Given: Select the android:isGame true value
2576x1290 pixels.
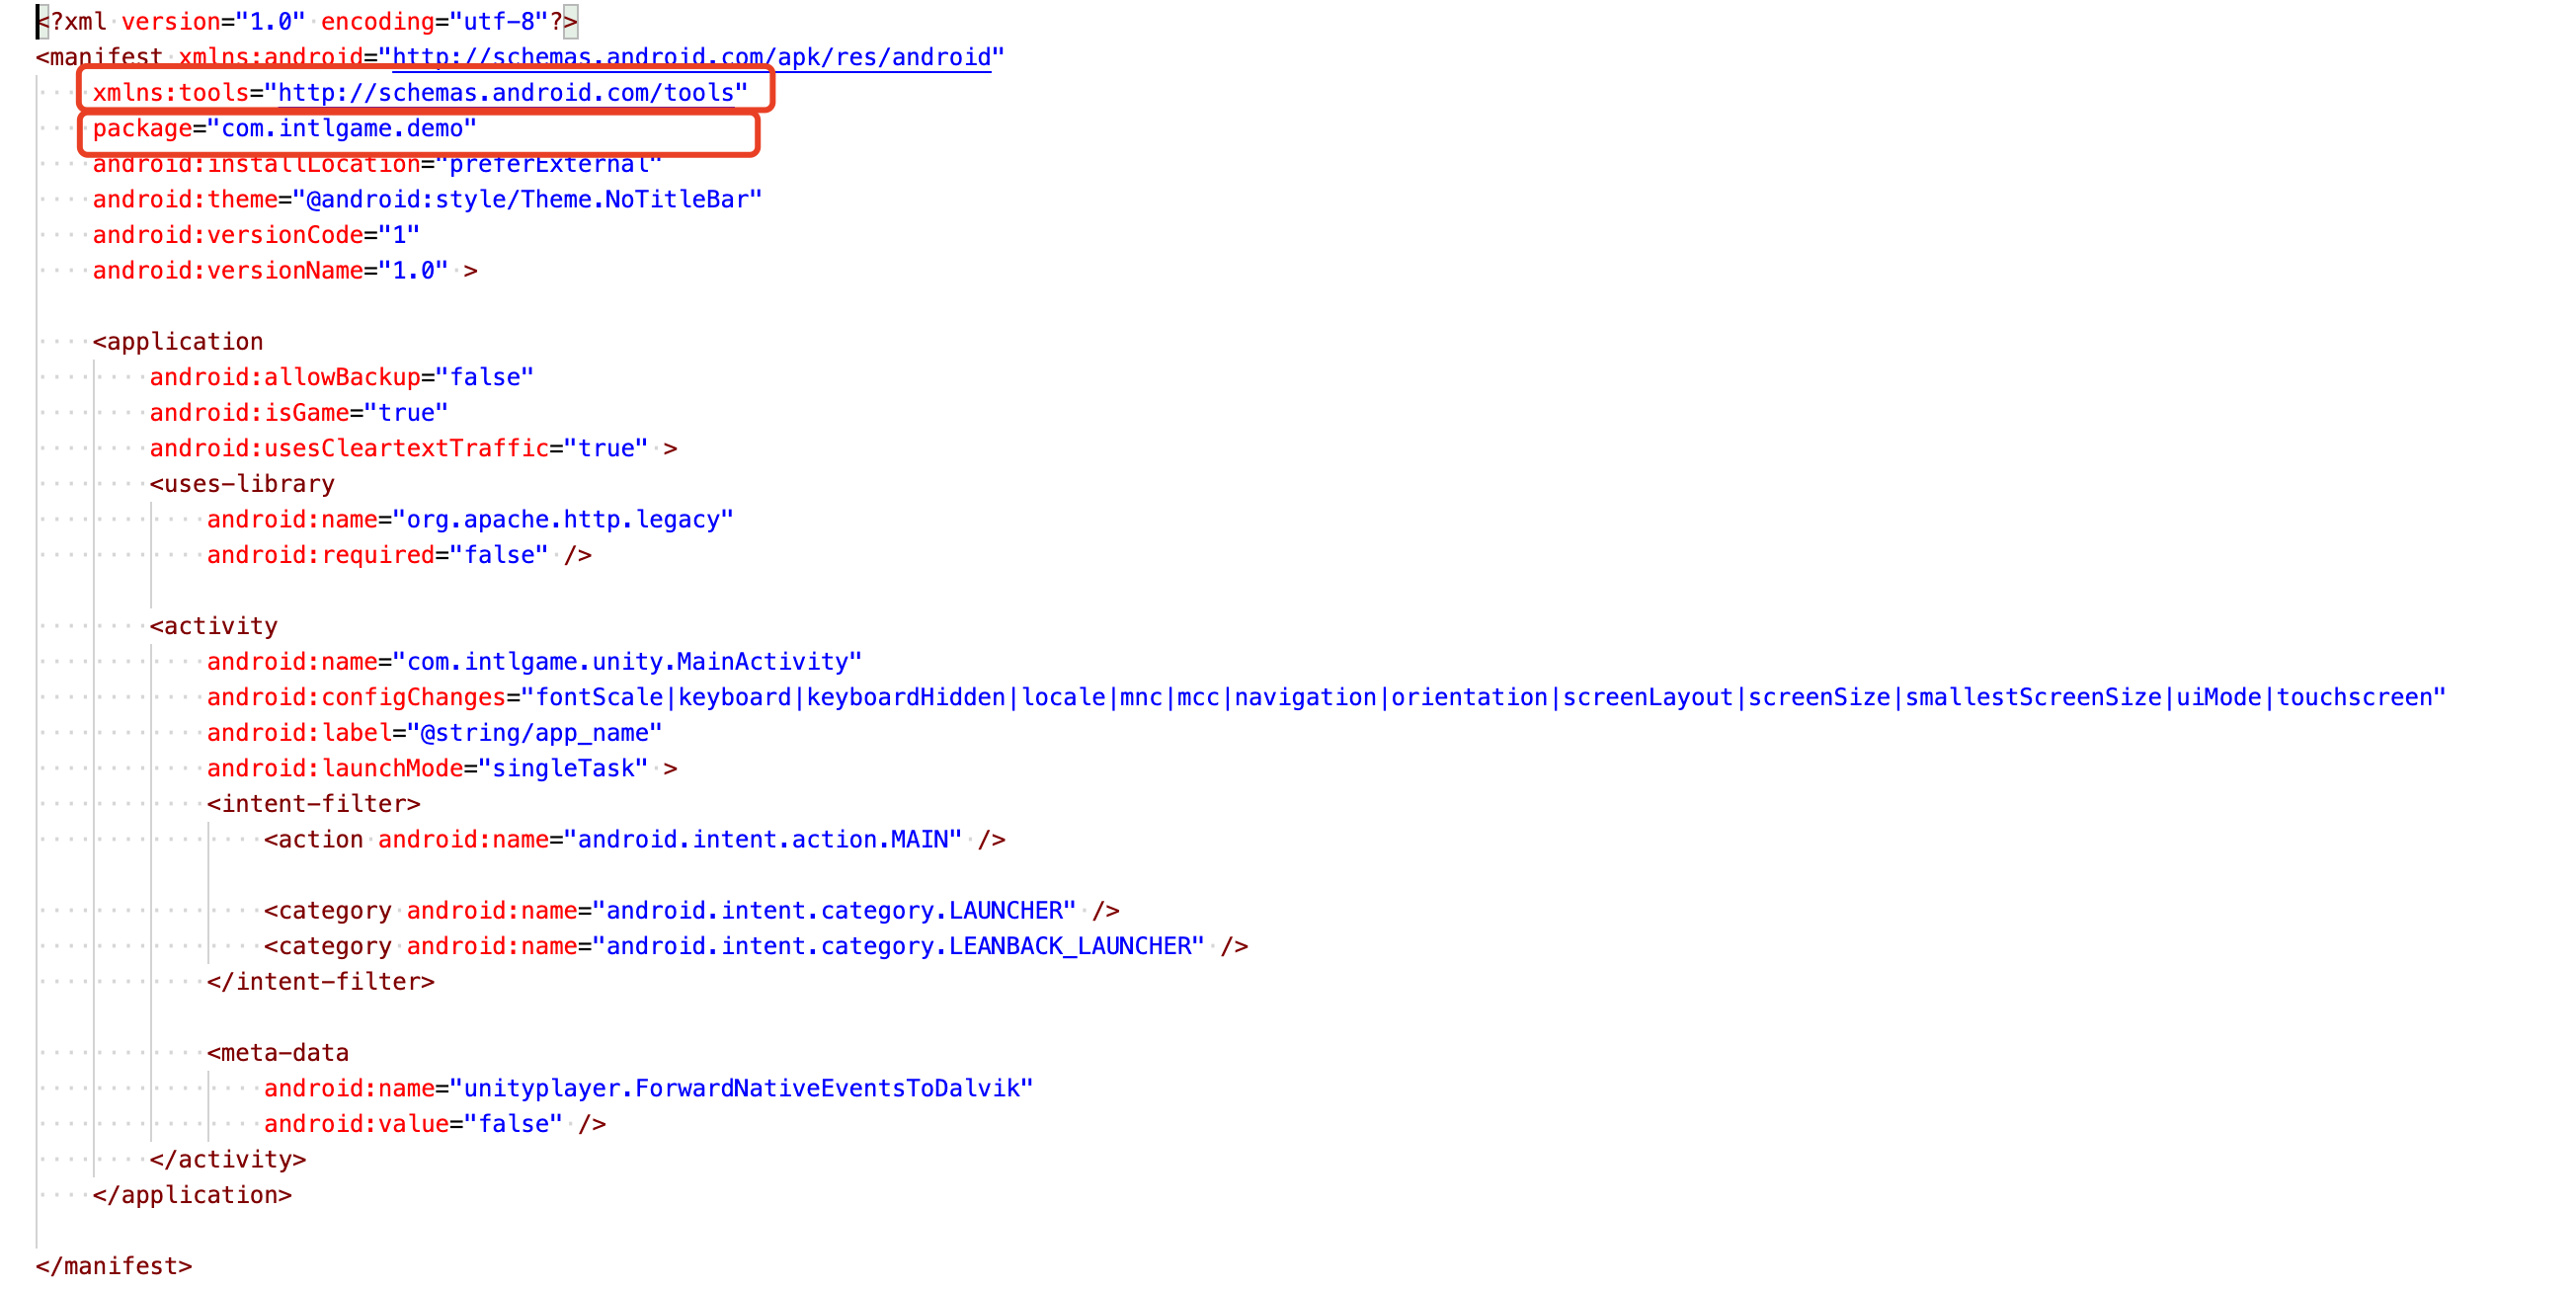Looking at the screenshot, I should pos(408,412).
